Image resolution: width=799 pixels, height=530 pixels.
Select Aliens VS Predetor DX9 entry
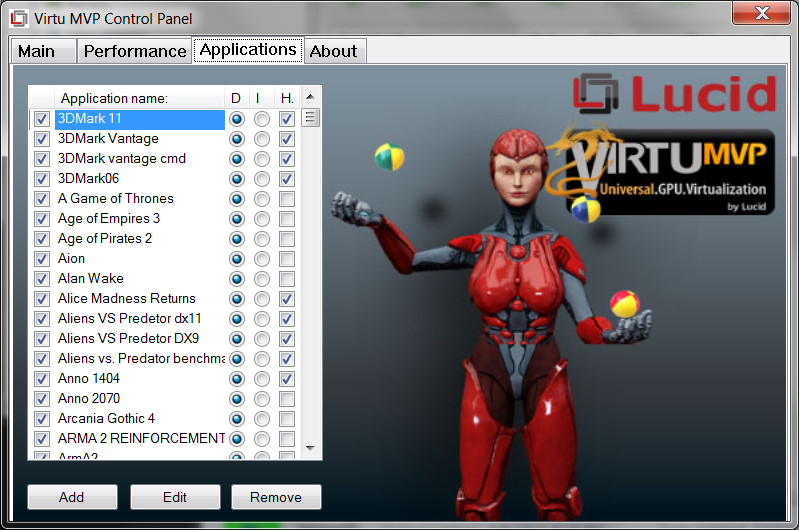(x=140, y=338)
